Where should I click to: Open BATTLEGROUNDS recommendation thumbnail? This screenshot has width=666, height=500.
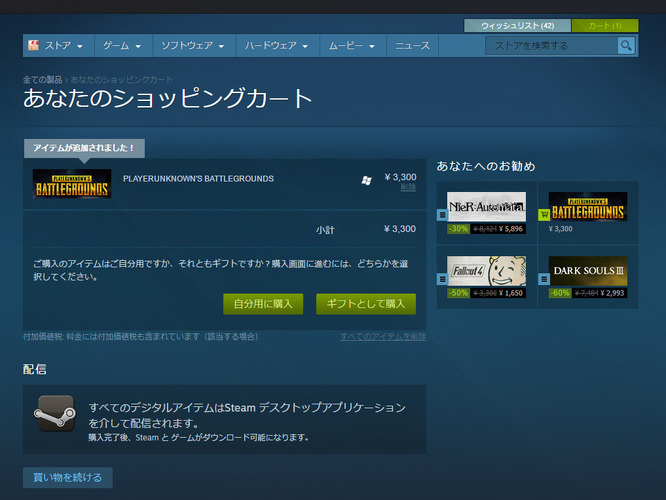588,206
